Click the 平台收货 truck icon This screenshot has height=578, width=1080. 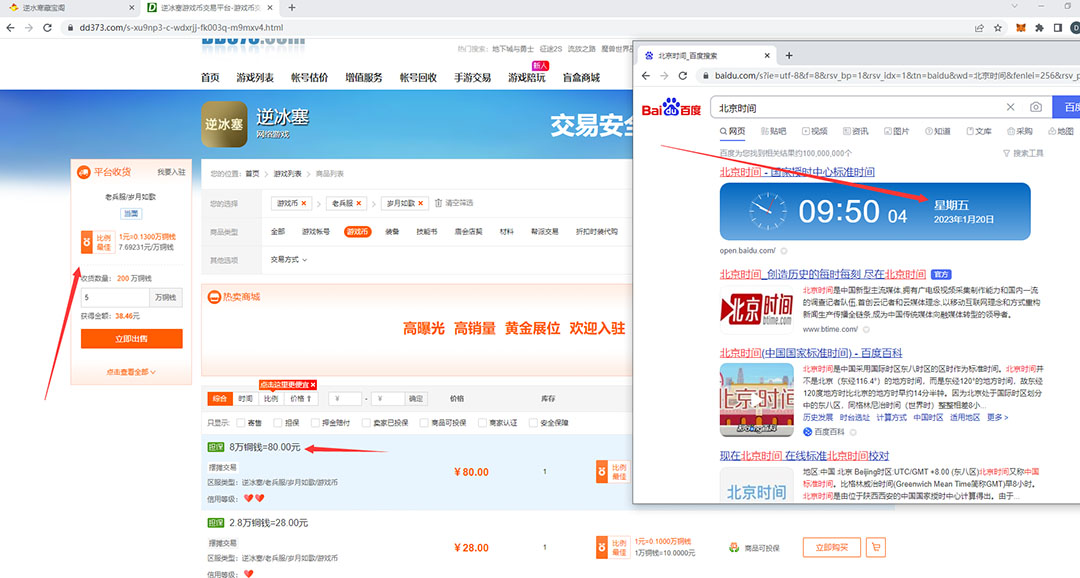click(82, 171)
